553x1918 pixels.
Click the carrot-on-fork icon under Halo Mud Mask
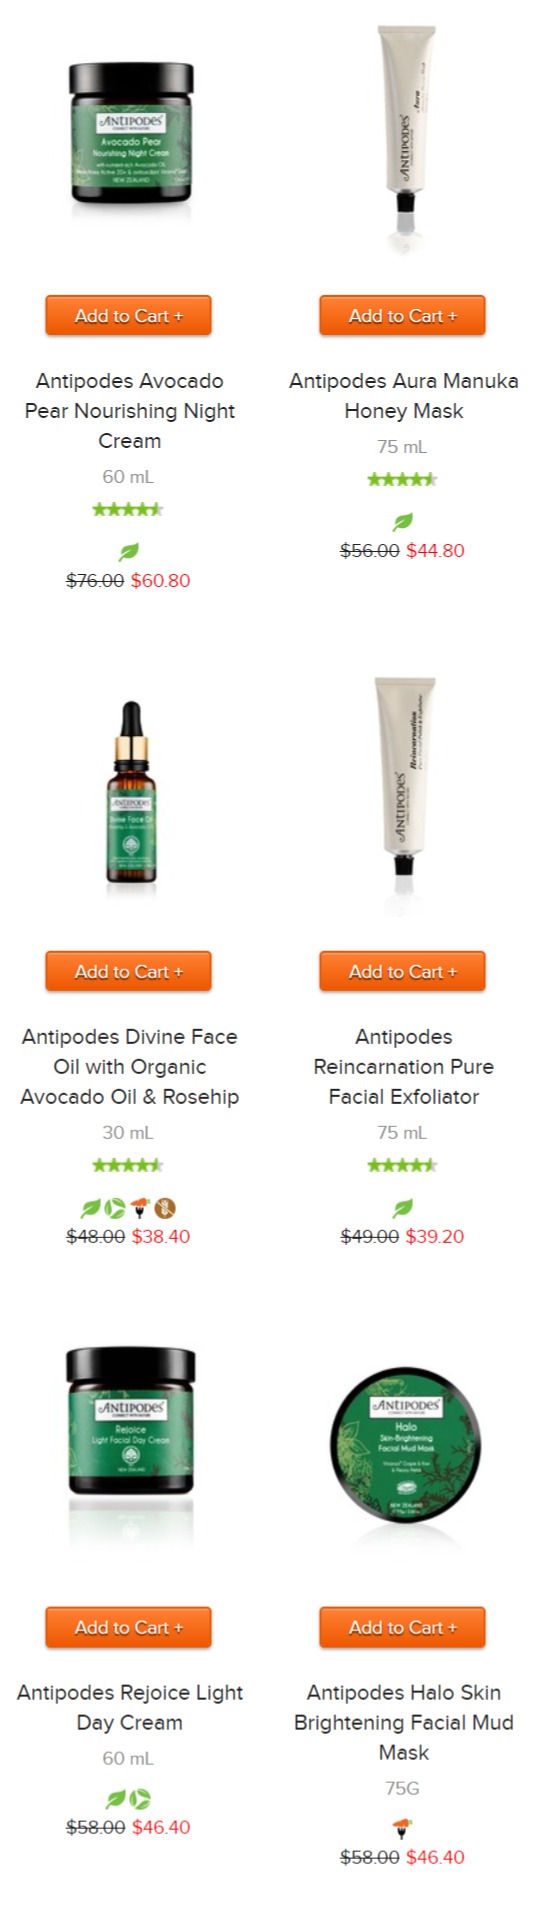[403, 1829]
